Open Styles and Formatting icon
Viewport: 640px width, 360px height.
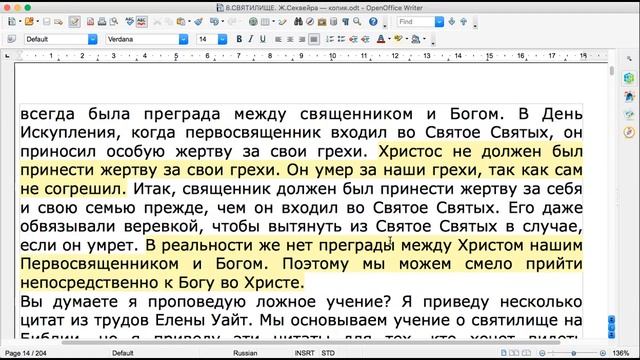click(12, 39)
